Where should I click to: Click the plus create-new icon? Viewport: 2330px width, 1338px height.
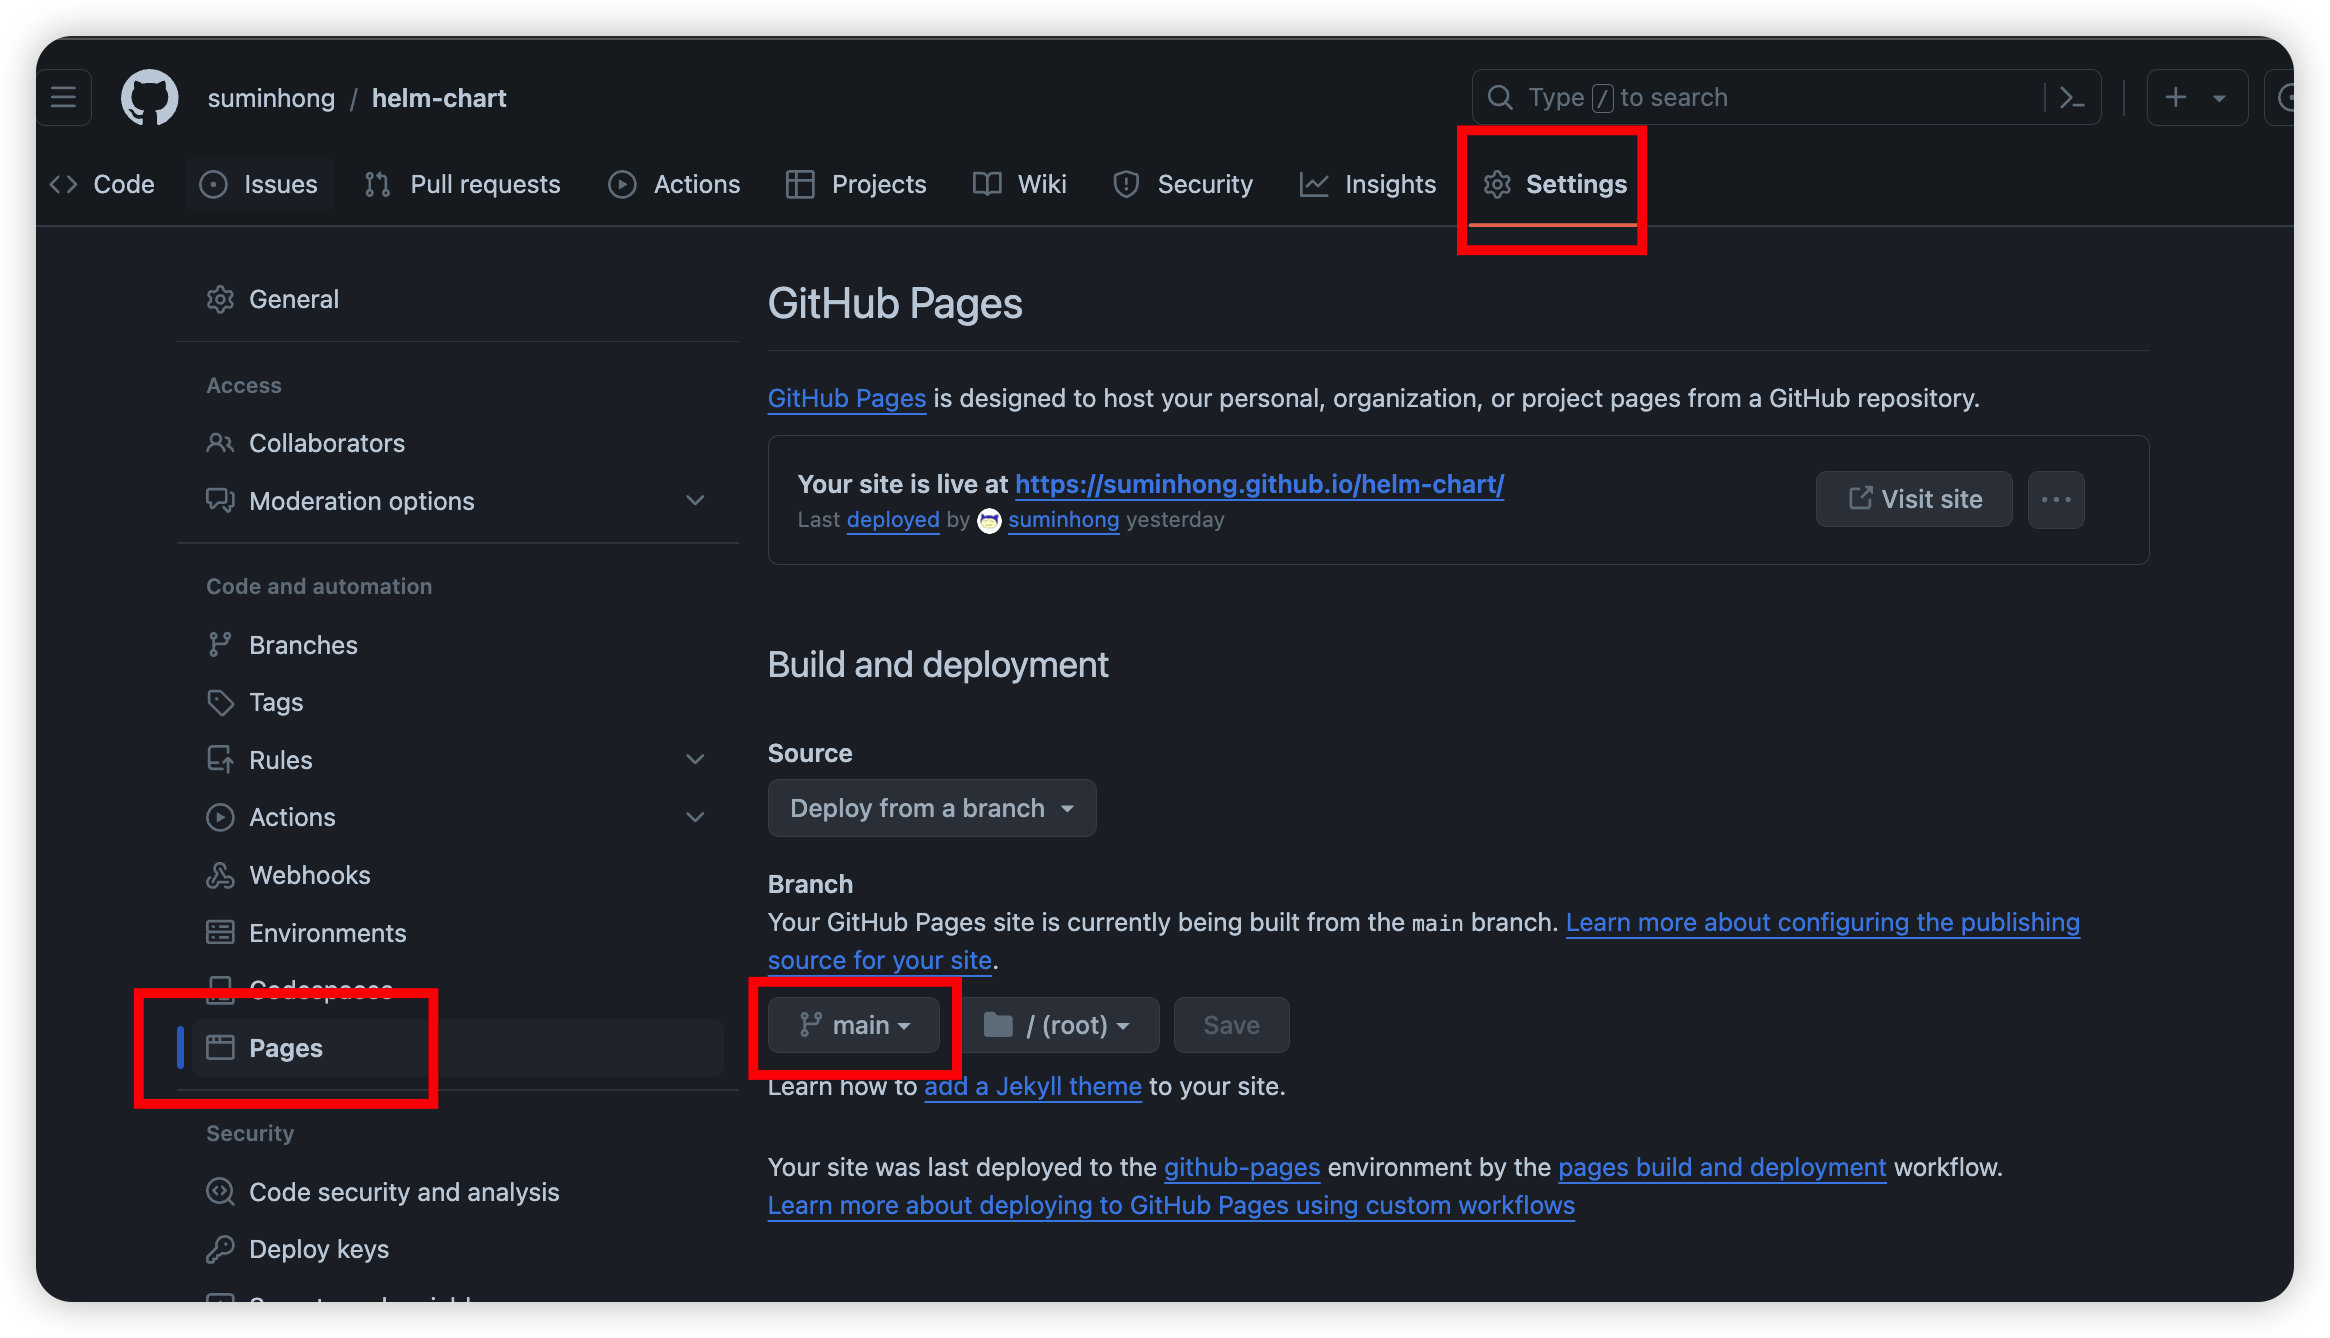[x=2175, y=98]
